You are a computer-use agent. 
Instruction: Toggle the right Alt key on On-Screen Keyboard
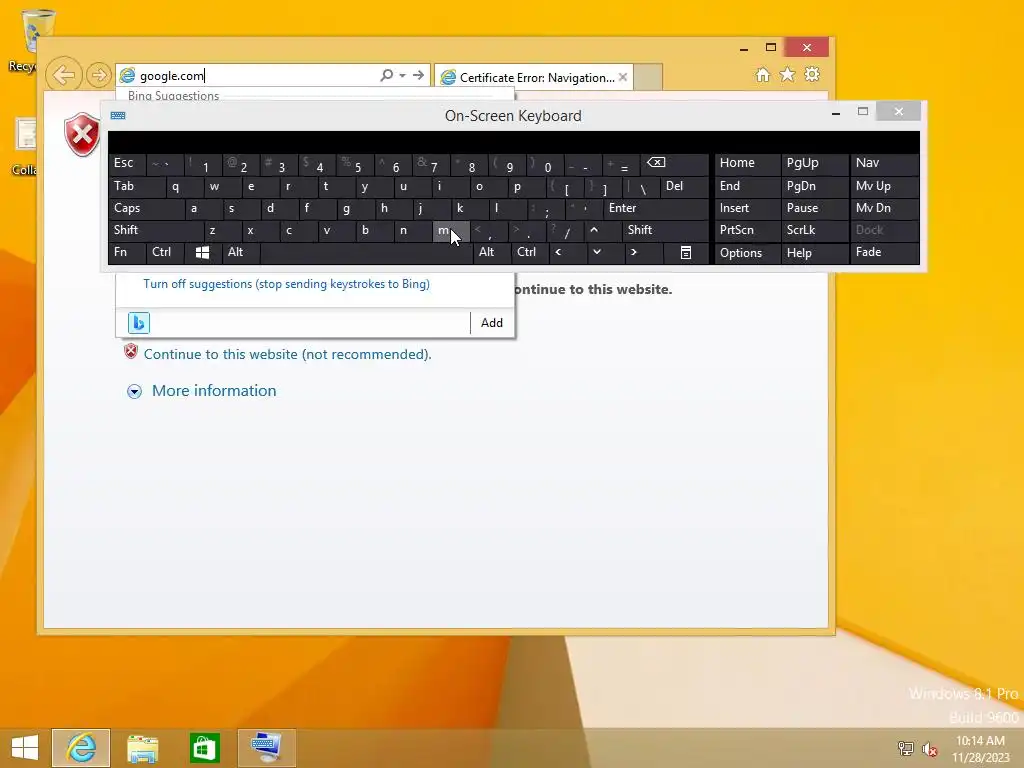(492, 252)
